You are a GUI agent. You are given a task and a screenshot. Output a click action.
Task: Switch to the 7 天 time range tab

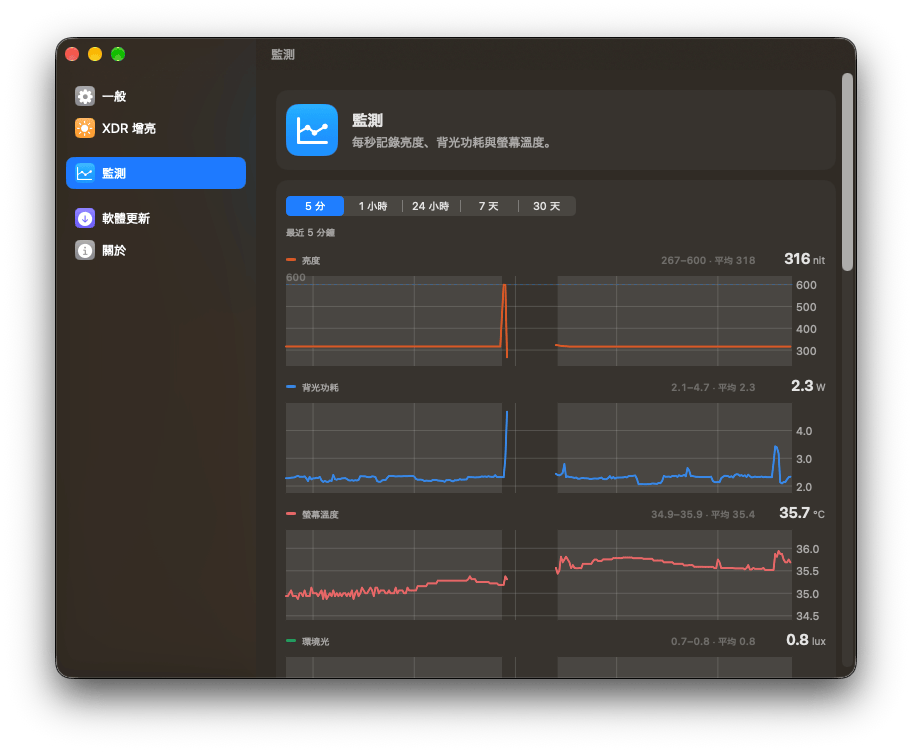tap(489, 206)
